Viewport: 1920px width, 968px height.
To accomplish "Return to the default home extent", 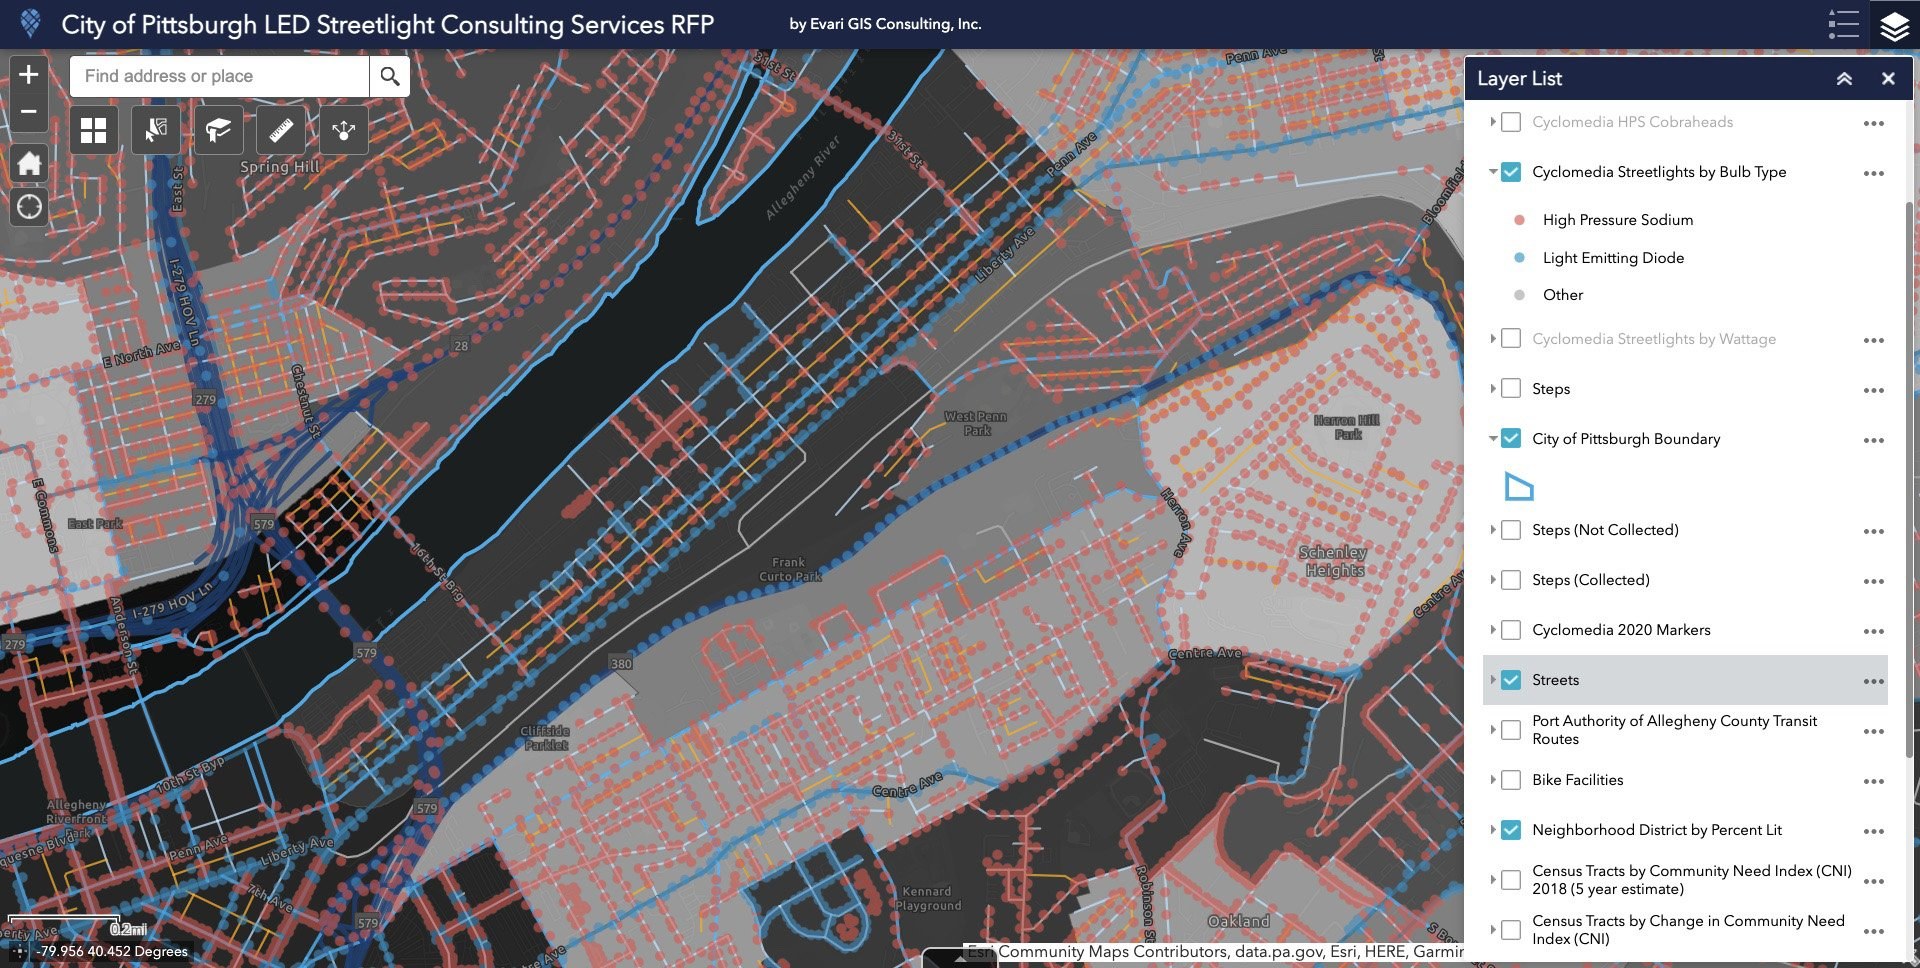I will (x=29, y=163).
